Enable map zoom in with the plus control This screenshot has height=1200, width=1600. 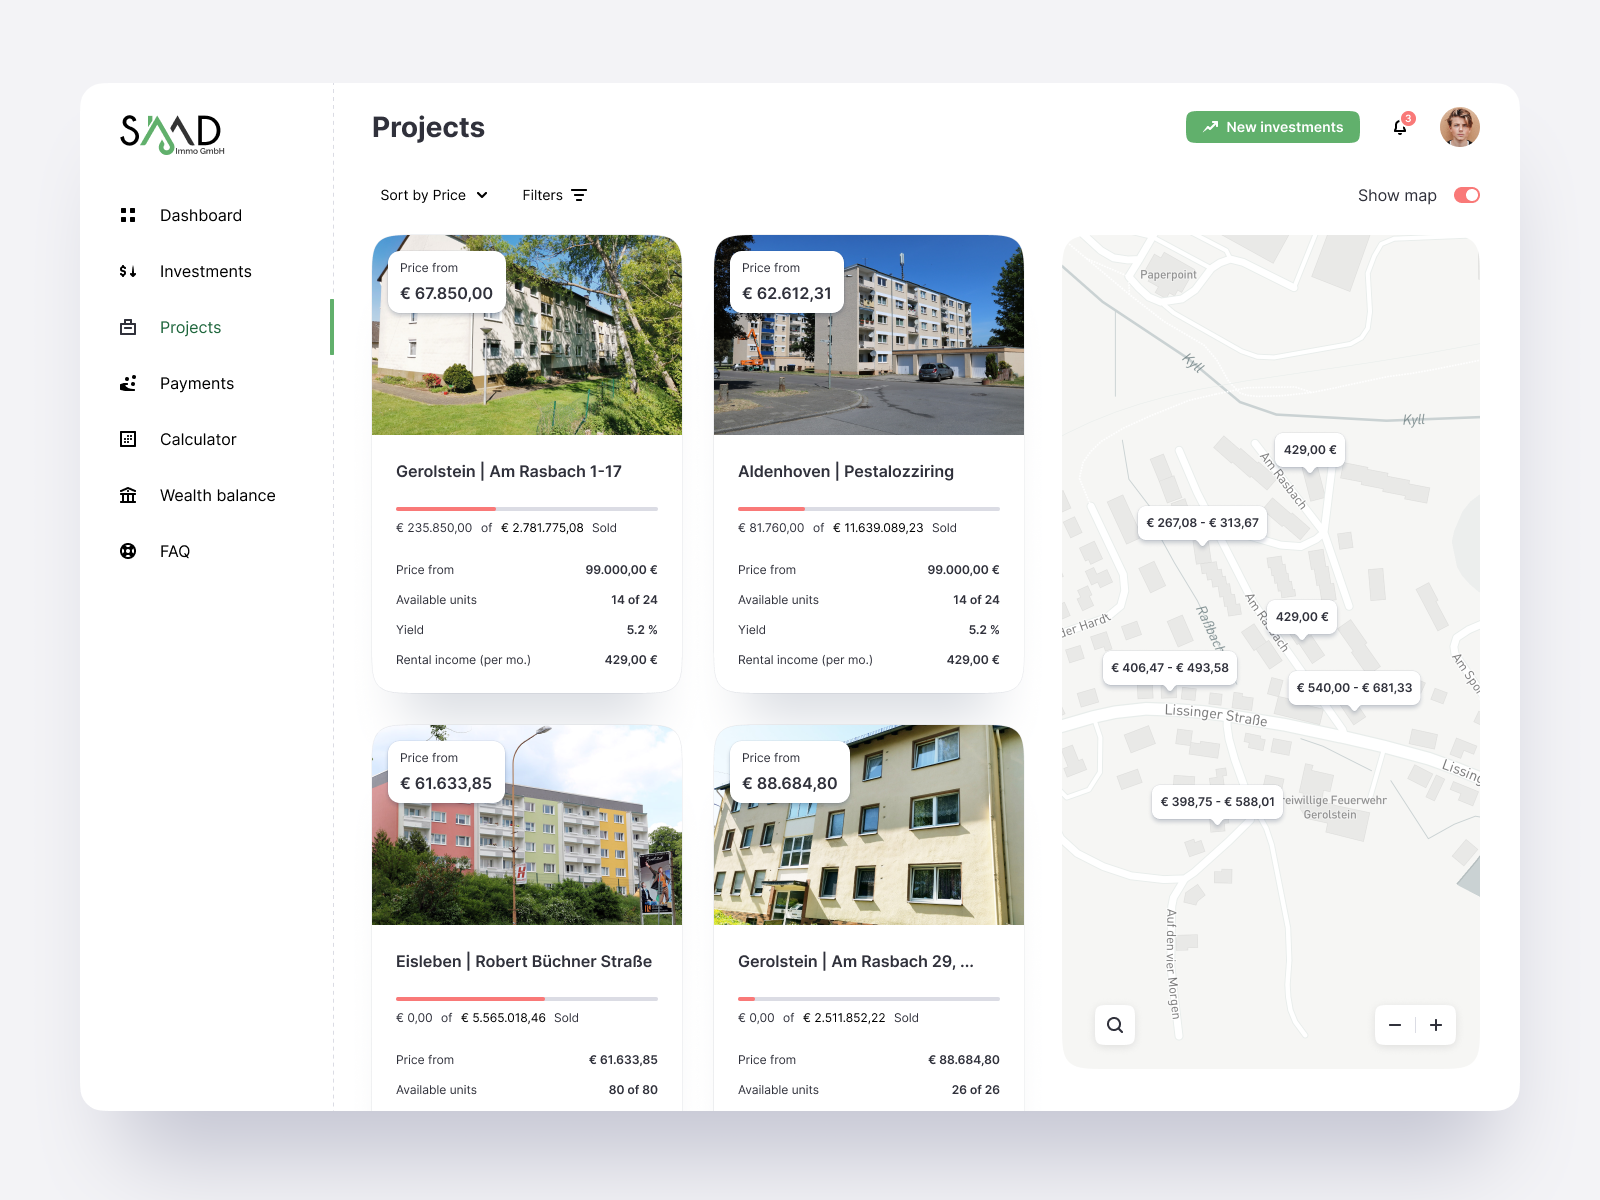pos(1436,1025)
